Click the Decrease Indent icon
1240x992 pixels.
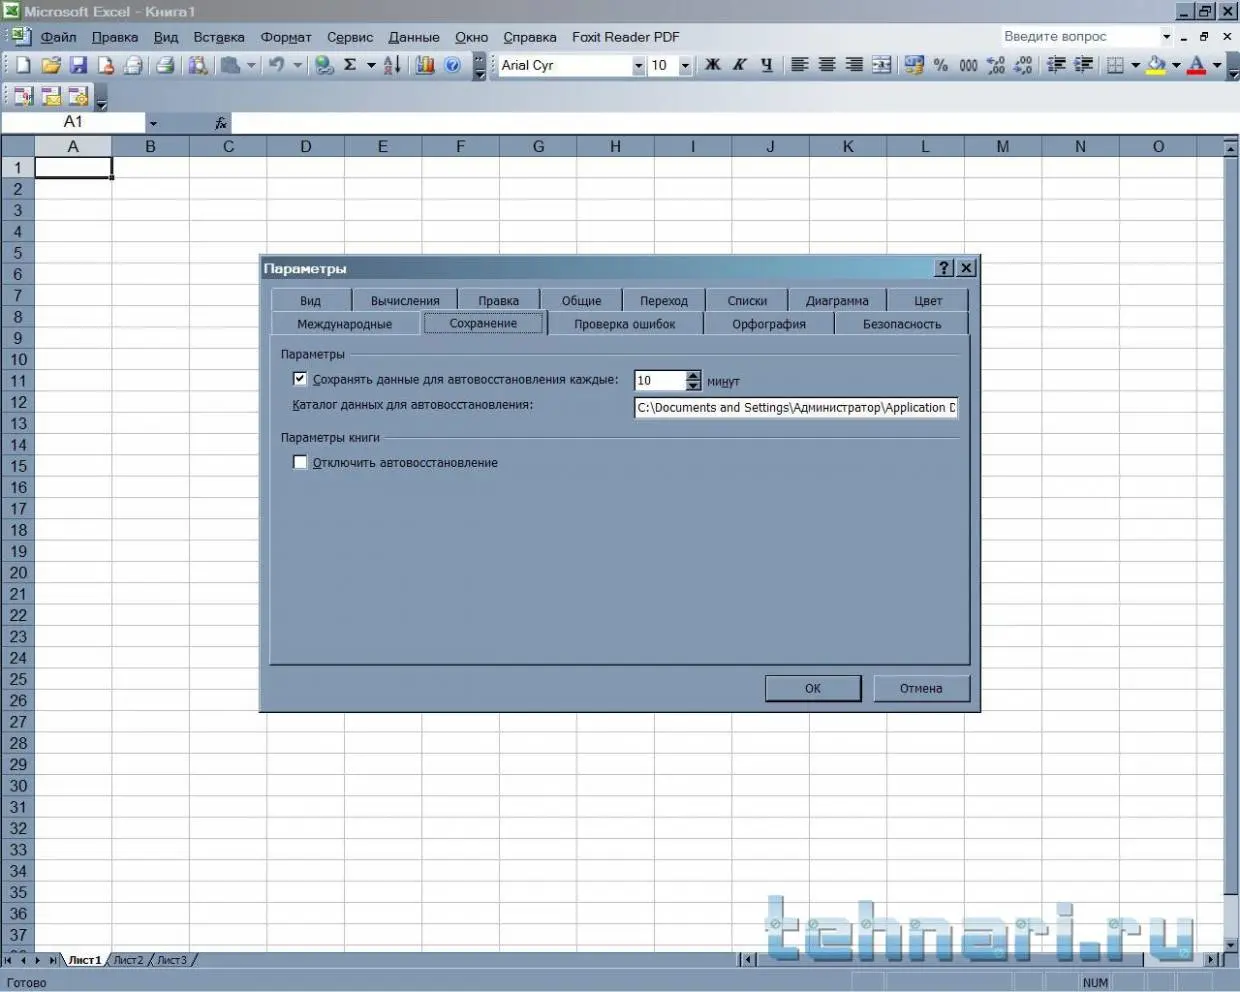tap(1056, 65)
